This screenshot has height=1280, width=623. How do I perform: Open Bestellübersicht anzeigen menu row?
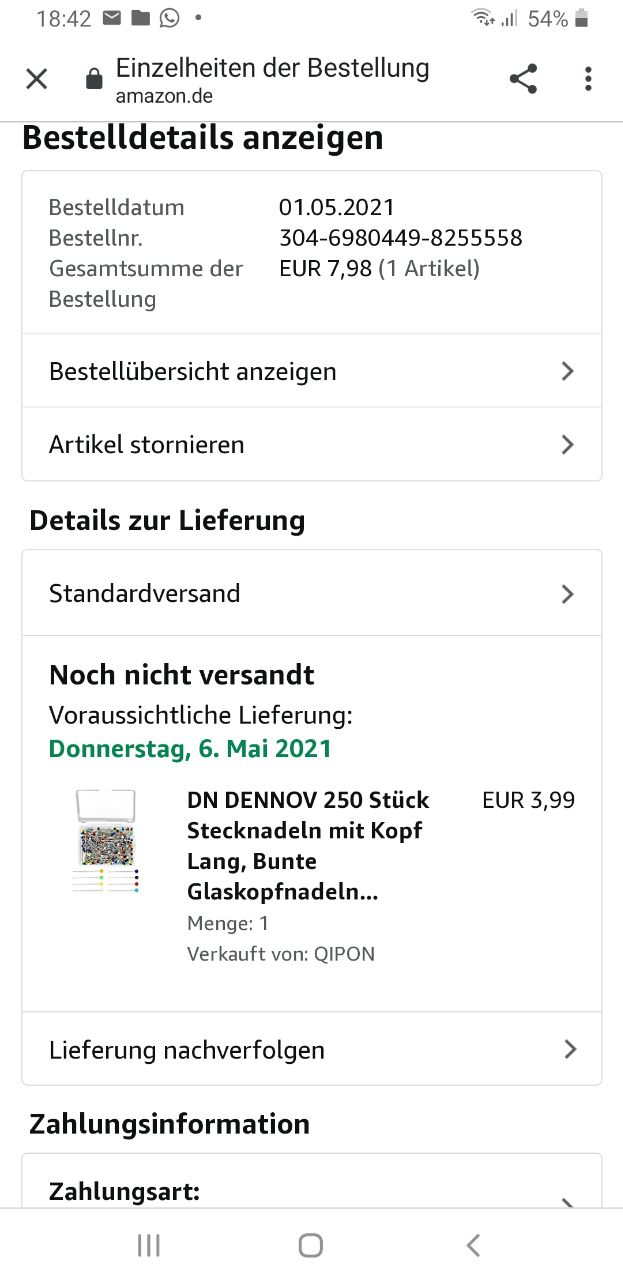pos(312,371)
